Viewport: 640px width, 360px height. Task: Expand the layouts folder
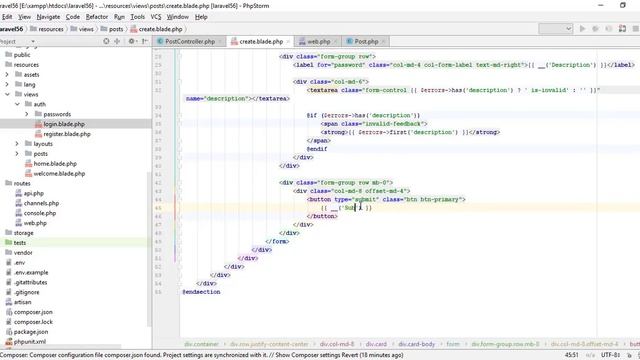pyautogui.click(x=17, y=144)
